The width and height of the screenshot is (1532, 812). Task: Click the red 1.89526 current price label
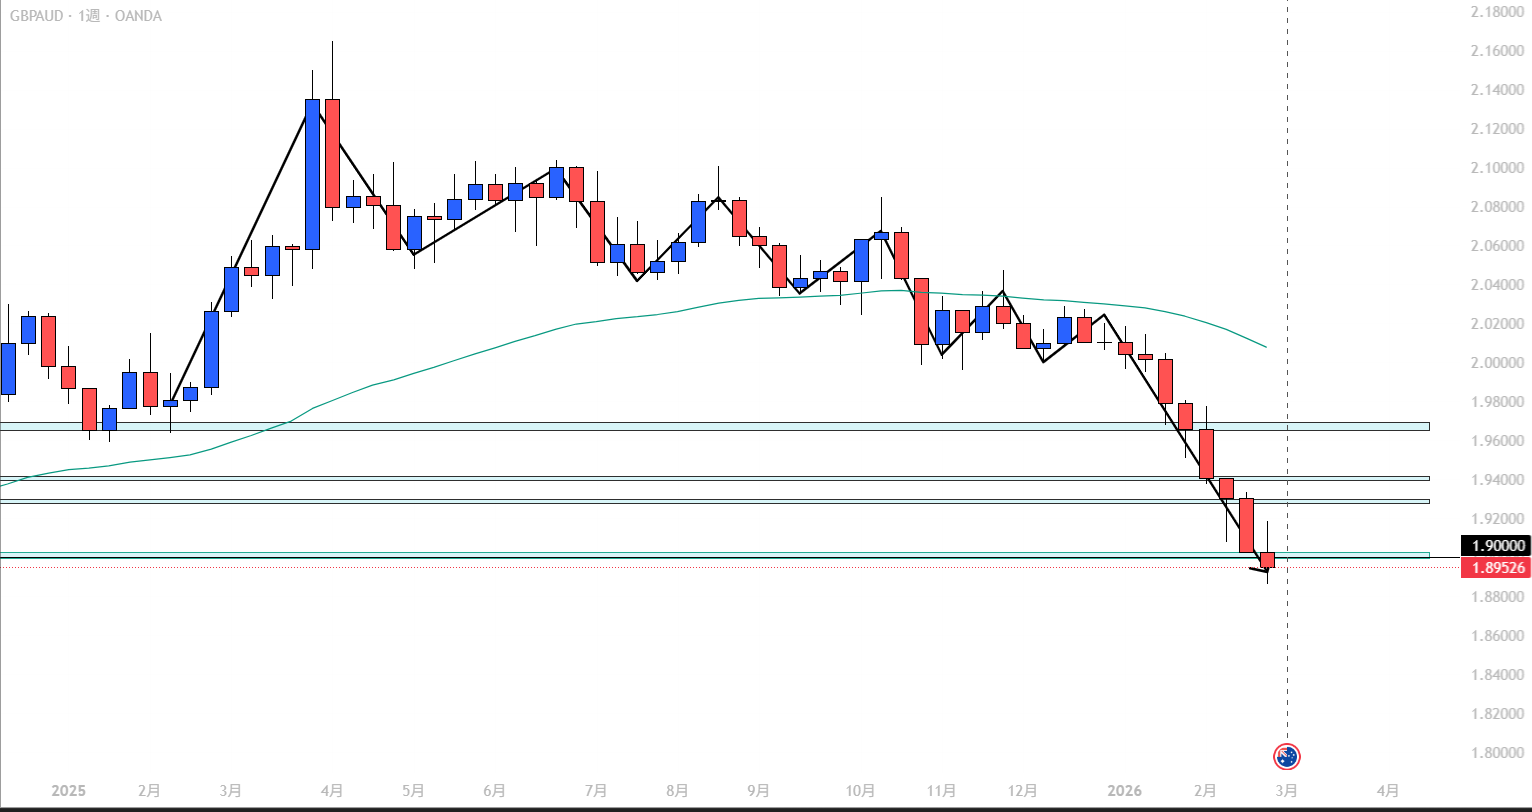[x=1495, y=568]
